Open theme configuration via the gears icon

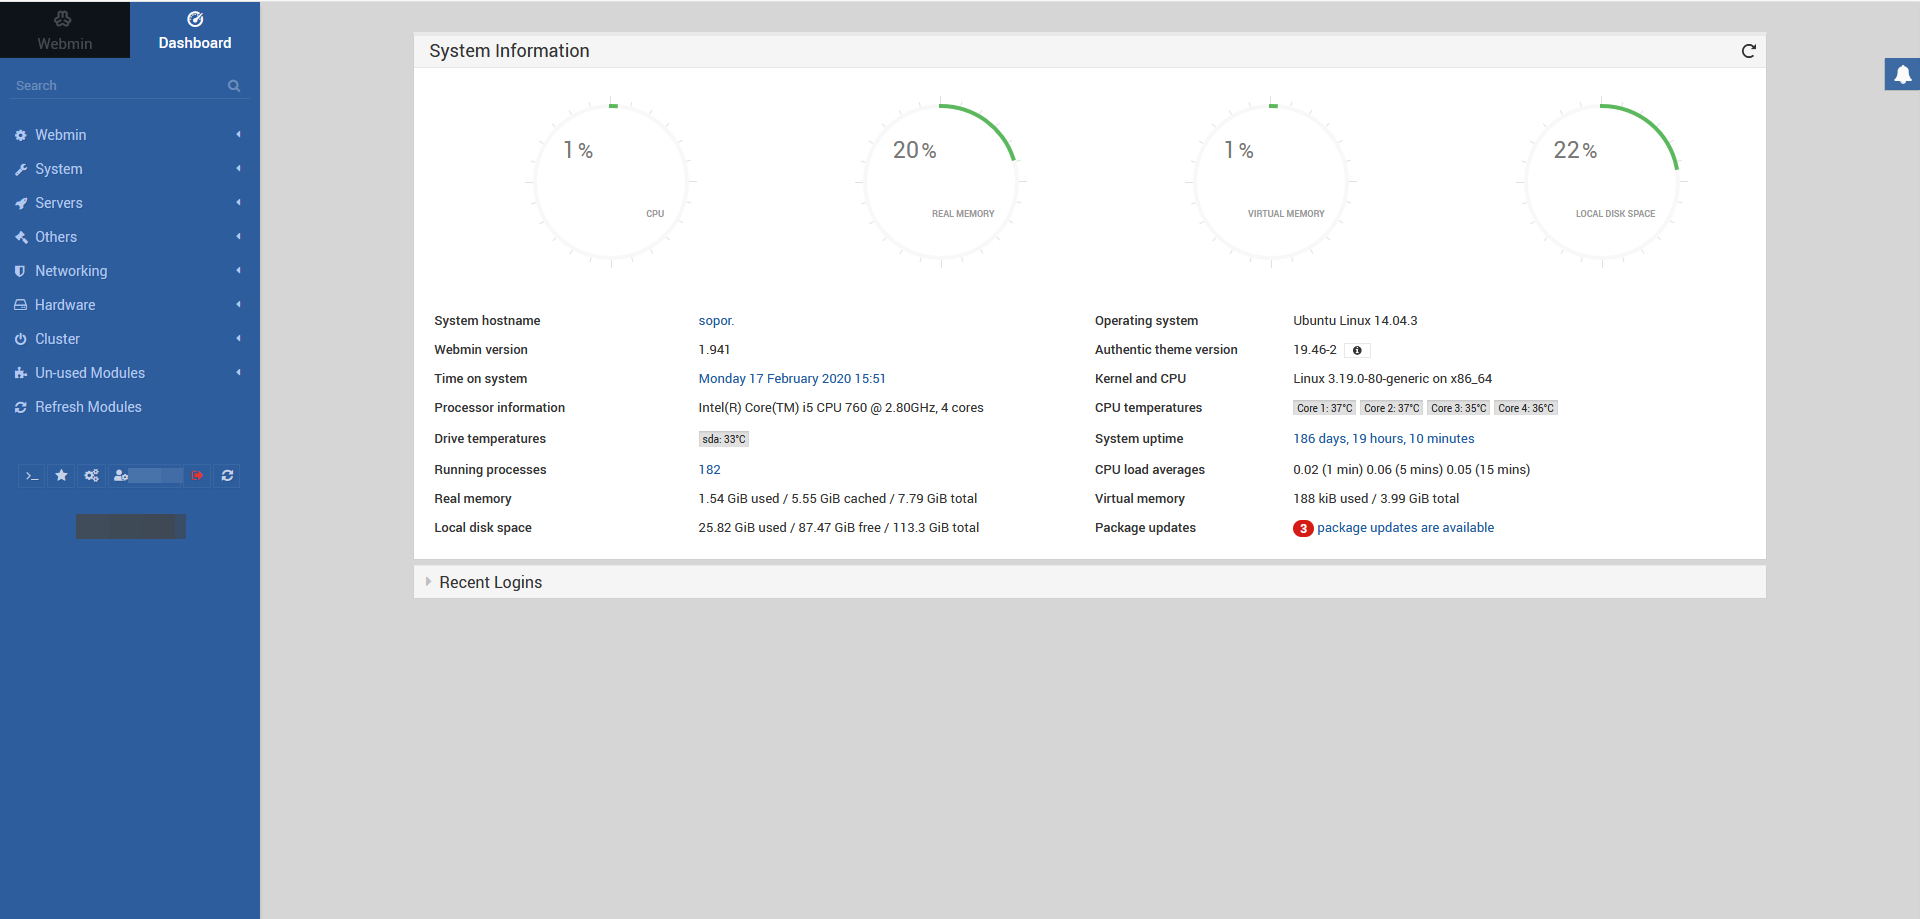pos(91,475)
